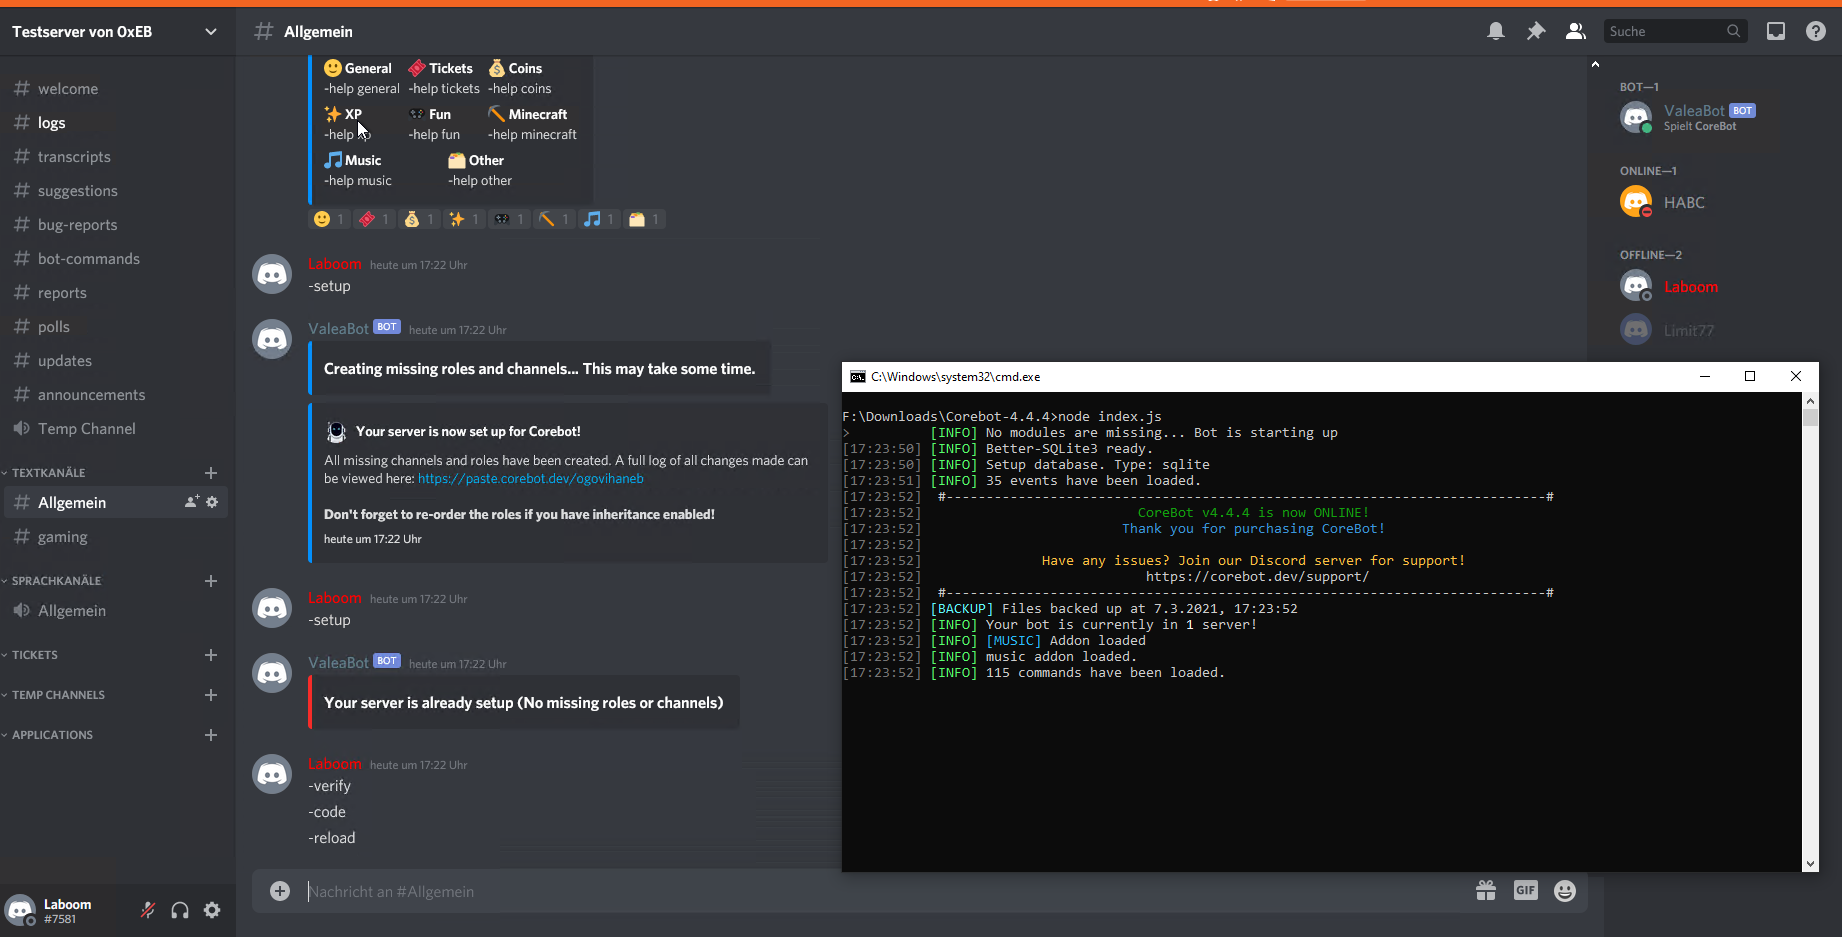The width and height of the screenshot is (1842, 937).
Task: Add channel to TEXTKANÄLE plus icon
Action: 211,473
